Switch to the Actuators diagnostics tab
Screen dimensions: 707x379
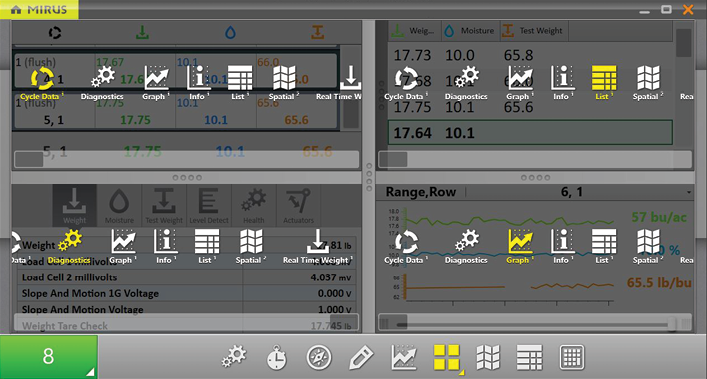click(x=298, y=206)
